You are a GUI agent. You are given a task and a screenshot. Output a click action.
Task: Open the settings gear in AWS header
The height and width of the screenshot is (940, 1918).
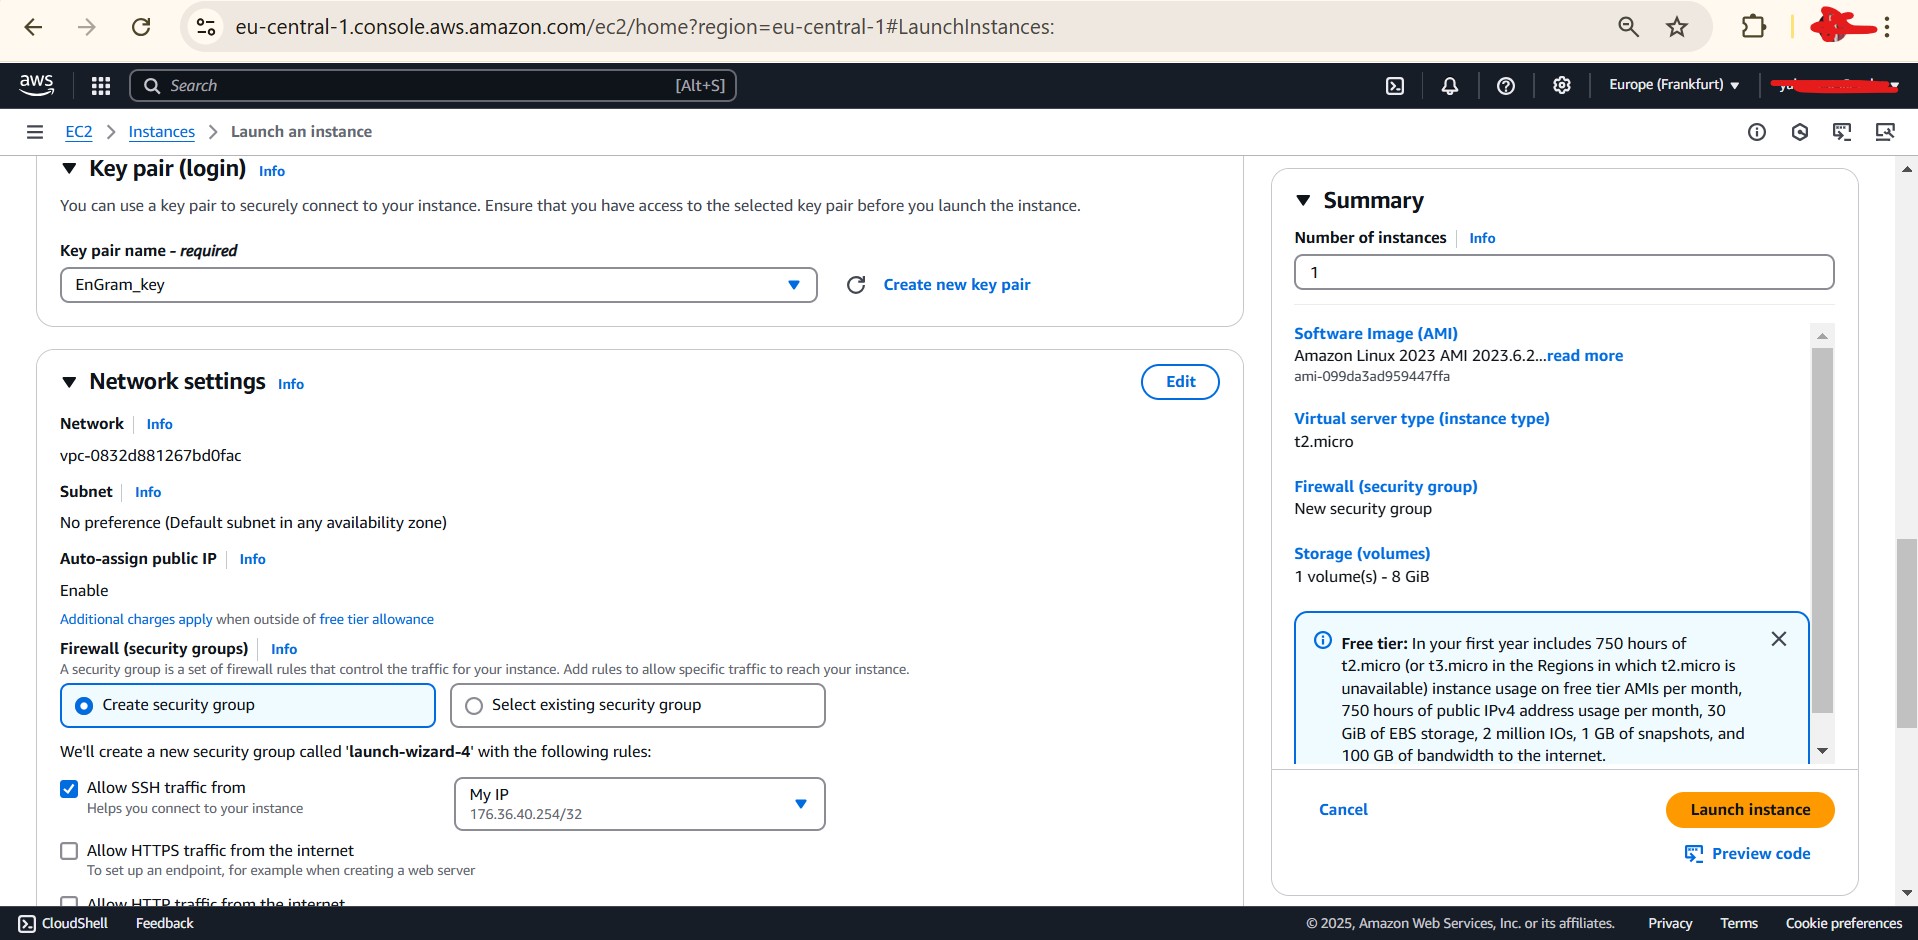1561,86
